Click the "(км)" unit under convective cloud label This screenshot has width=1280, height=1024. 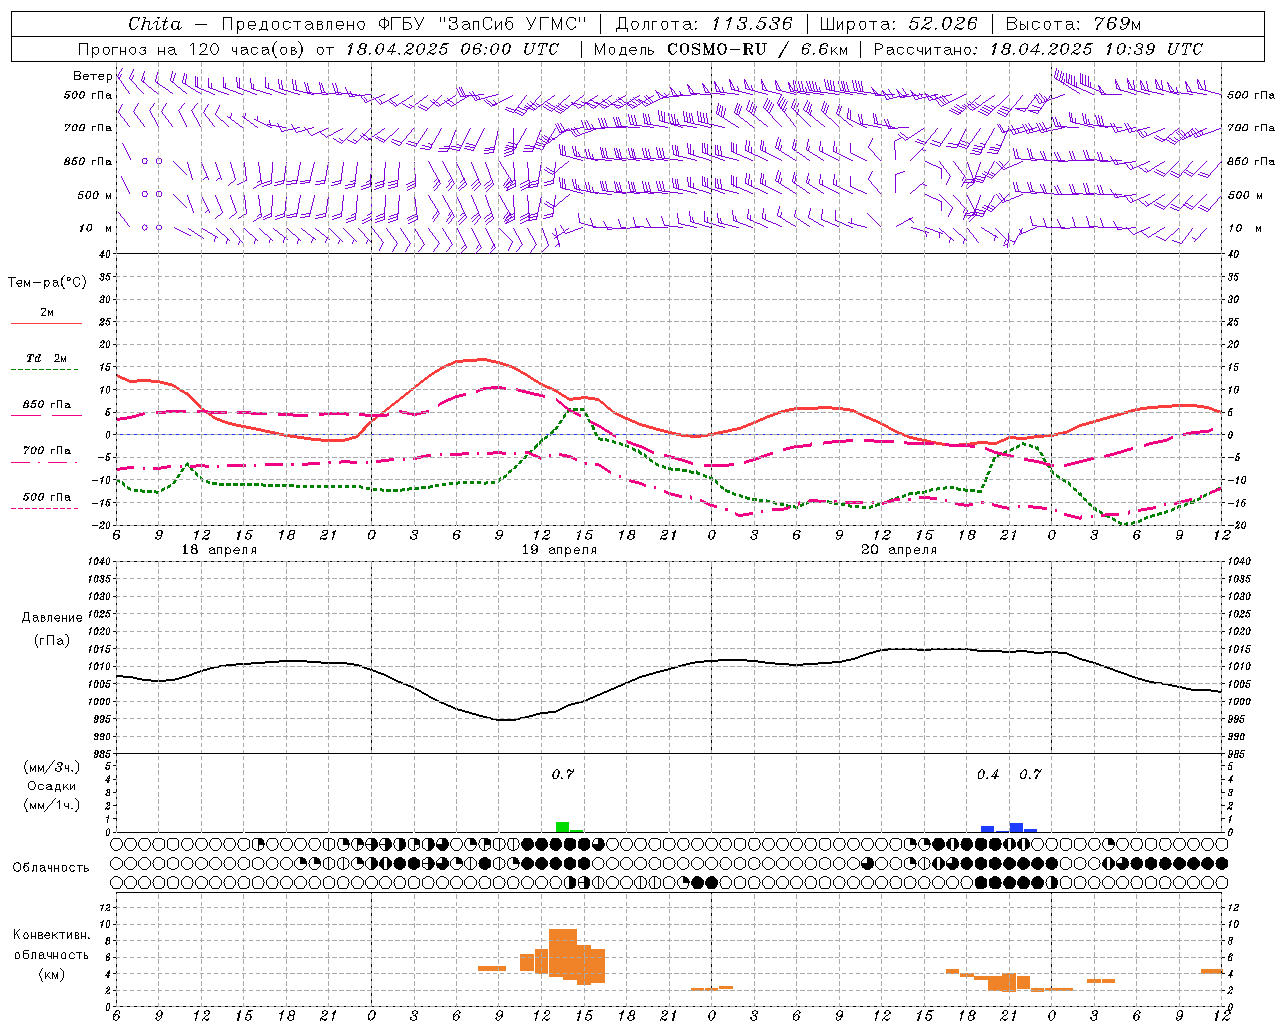point(52,974)
